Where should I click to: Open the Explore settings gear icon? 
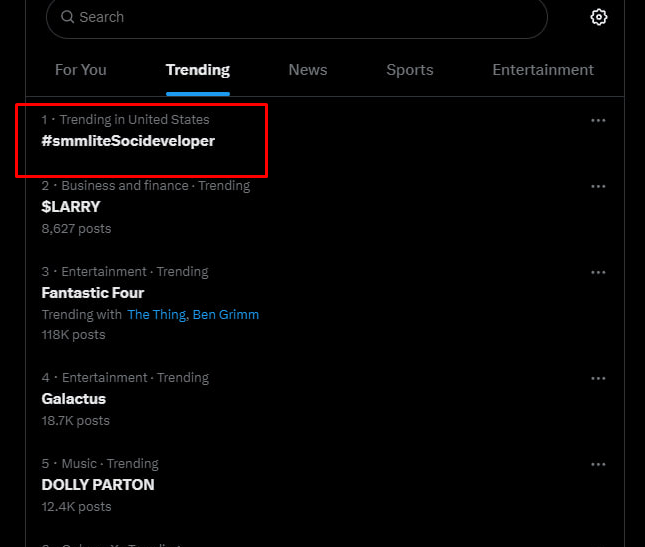pyautogui.click(x=599, y=17)
